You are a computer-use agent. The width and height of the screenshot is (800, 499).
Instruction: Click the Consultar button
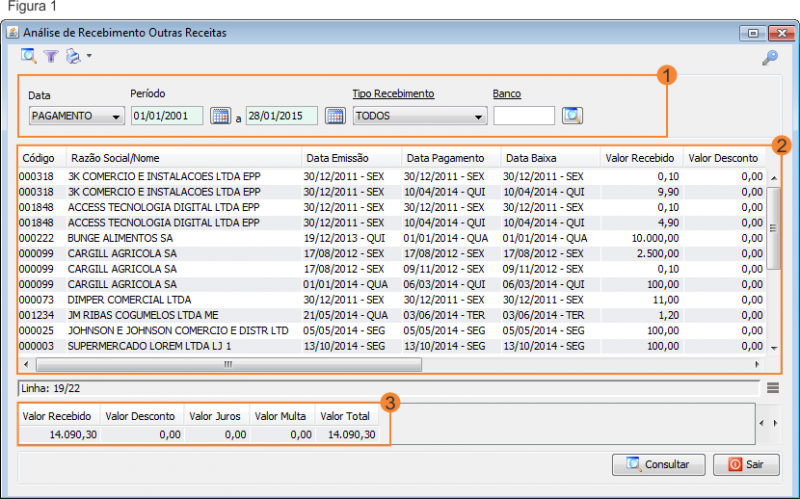[x=659, y=464]
